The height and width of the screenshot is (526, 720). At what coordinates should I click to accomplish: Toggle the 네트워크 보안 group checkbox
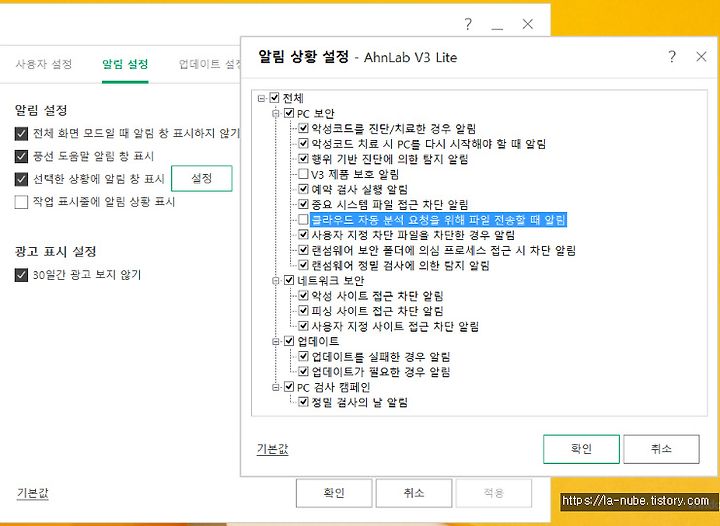(289, 280)
